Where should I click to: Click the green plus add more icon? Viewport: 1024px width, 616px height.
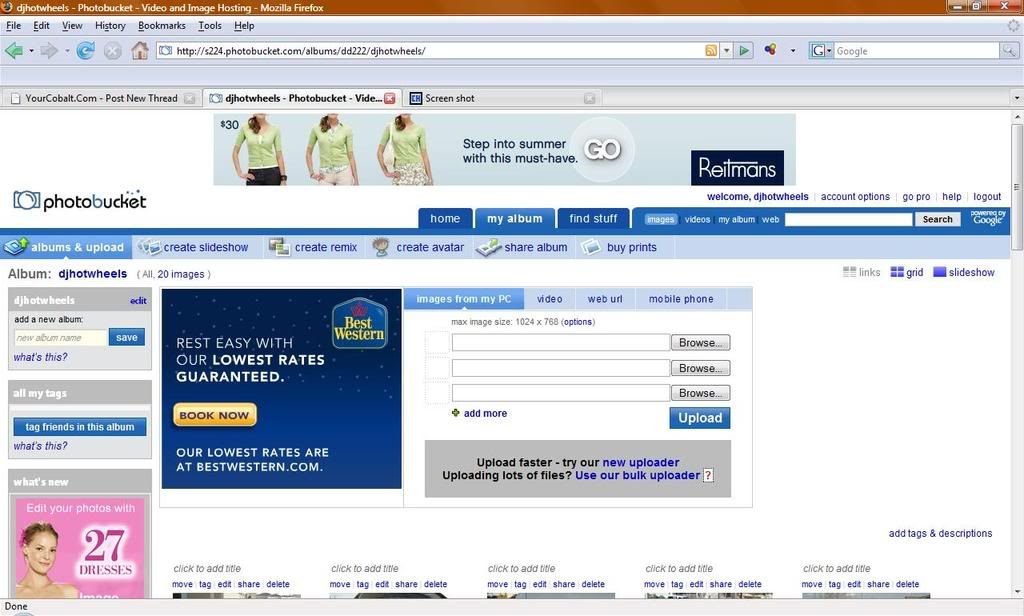click(456, 413)
